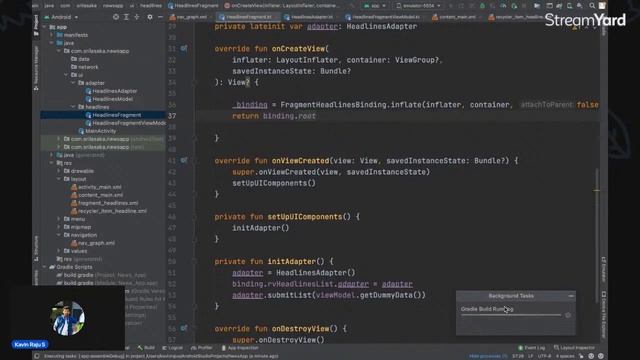This screenshot has height=360, width=640.
Task: Click onCreateView breadcrumb in navigation bar
Action: click(282, 6)
